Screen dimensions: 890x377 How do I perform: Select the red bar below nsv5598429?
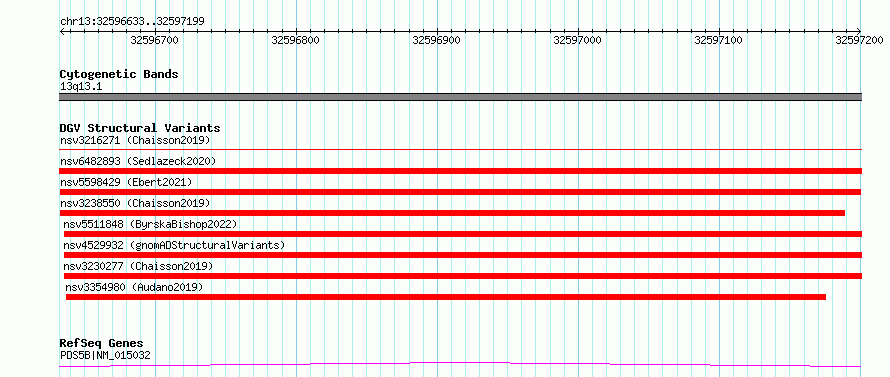(x=460, y=192)
